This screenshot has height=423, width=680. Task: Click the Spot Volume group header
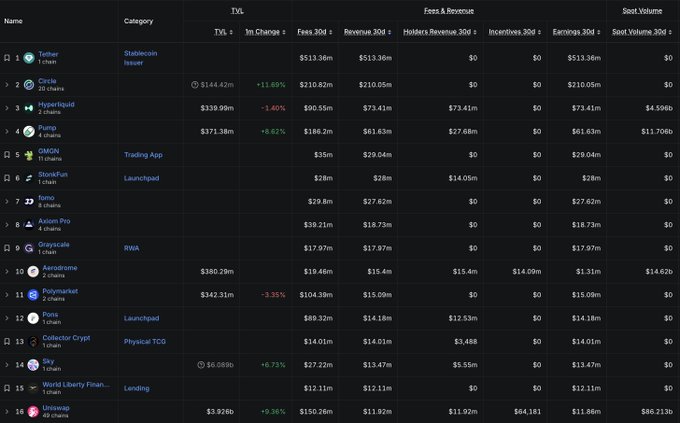(642, 11)
